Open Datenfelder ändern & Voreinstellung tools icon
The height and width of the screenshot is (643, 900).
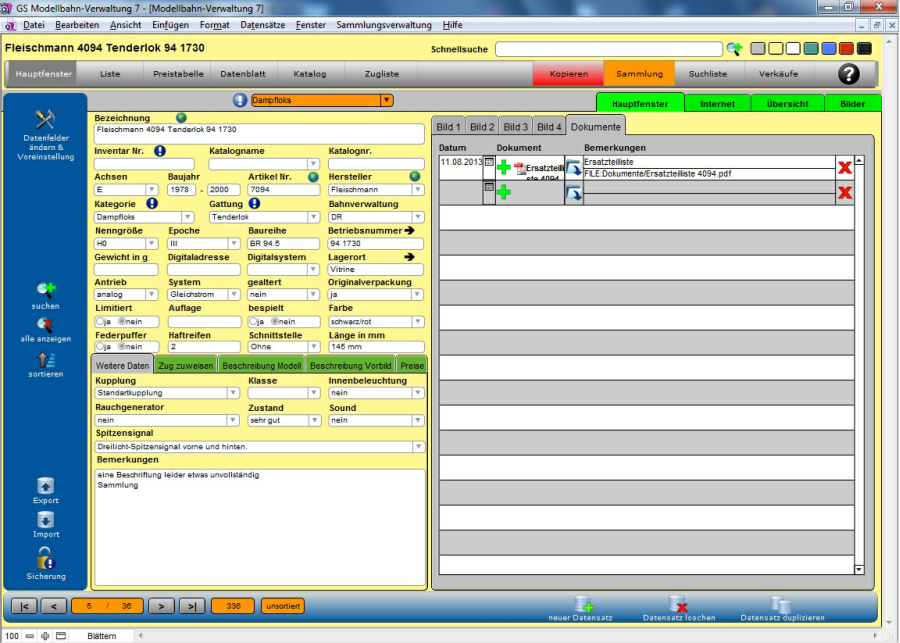pos(45,119)
